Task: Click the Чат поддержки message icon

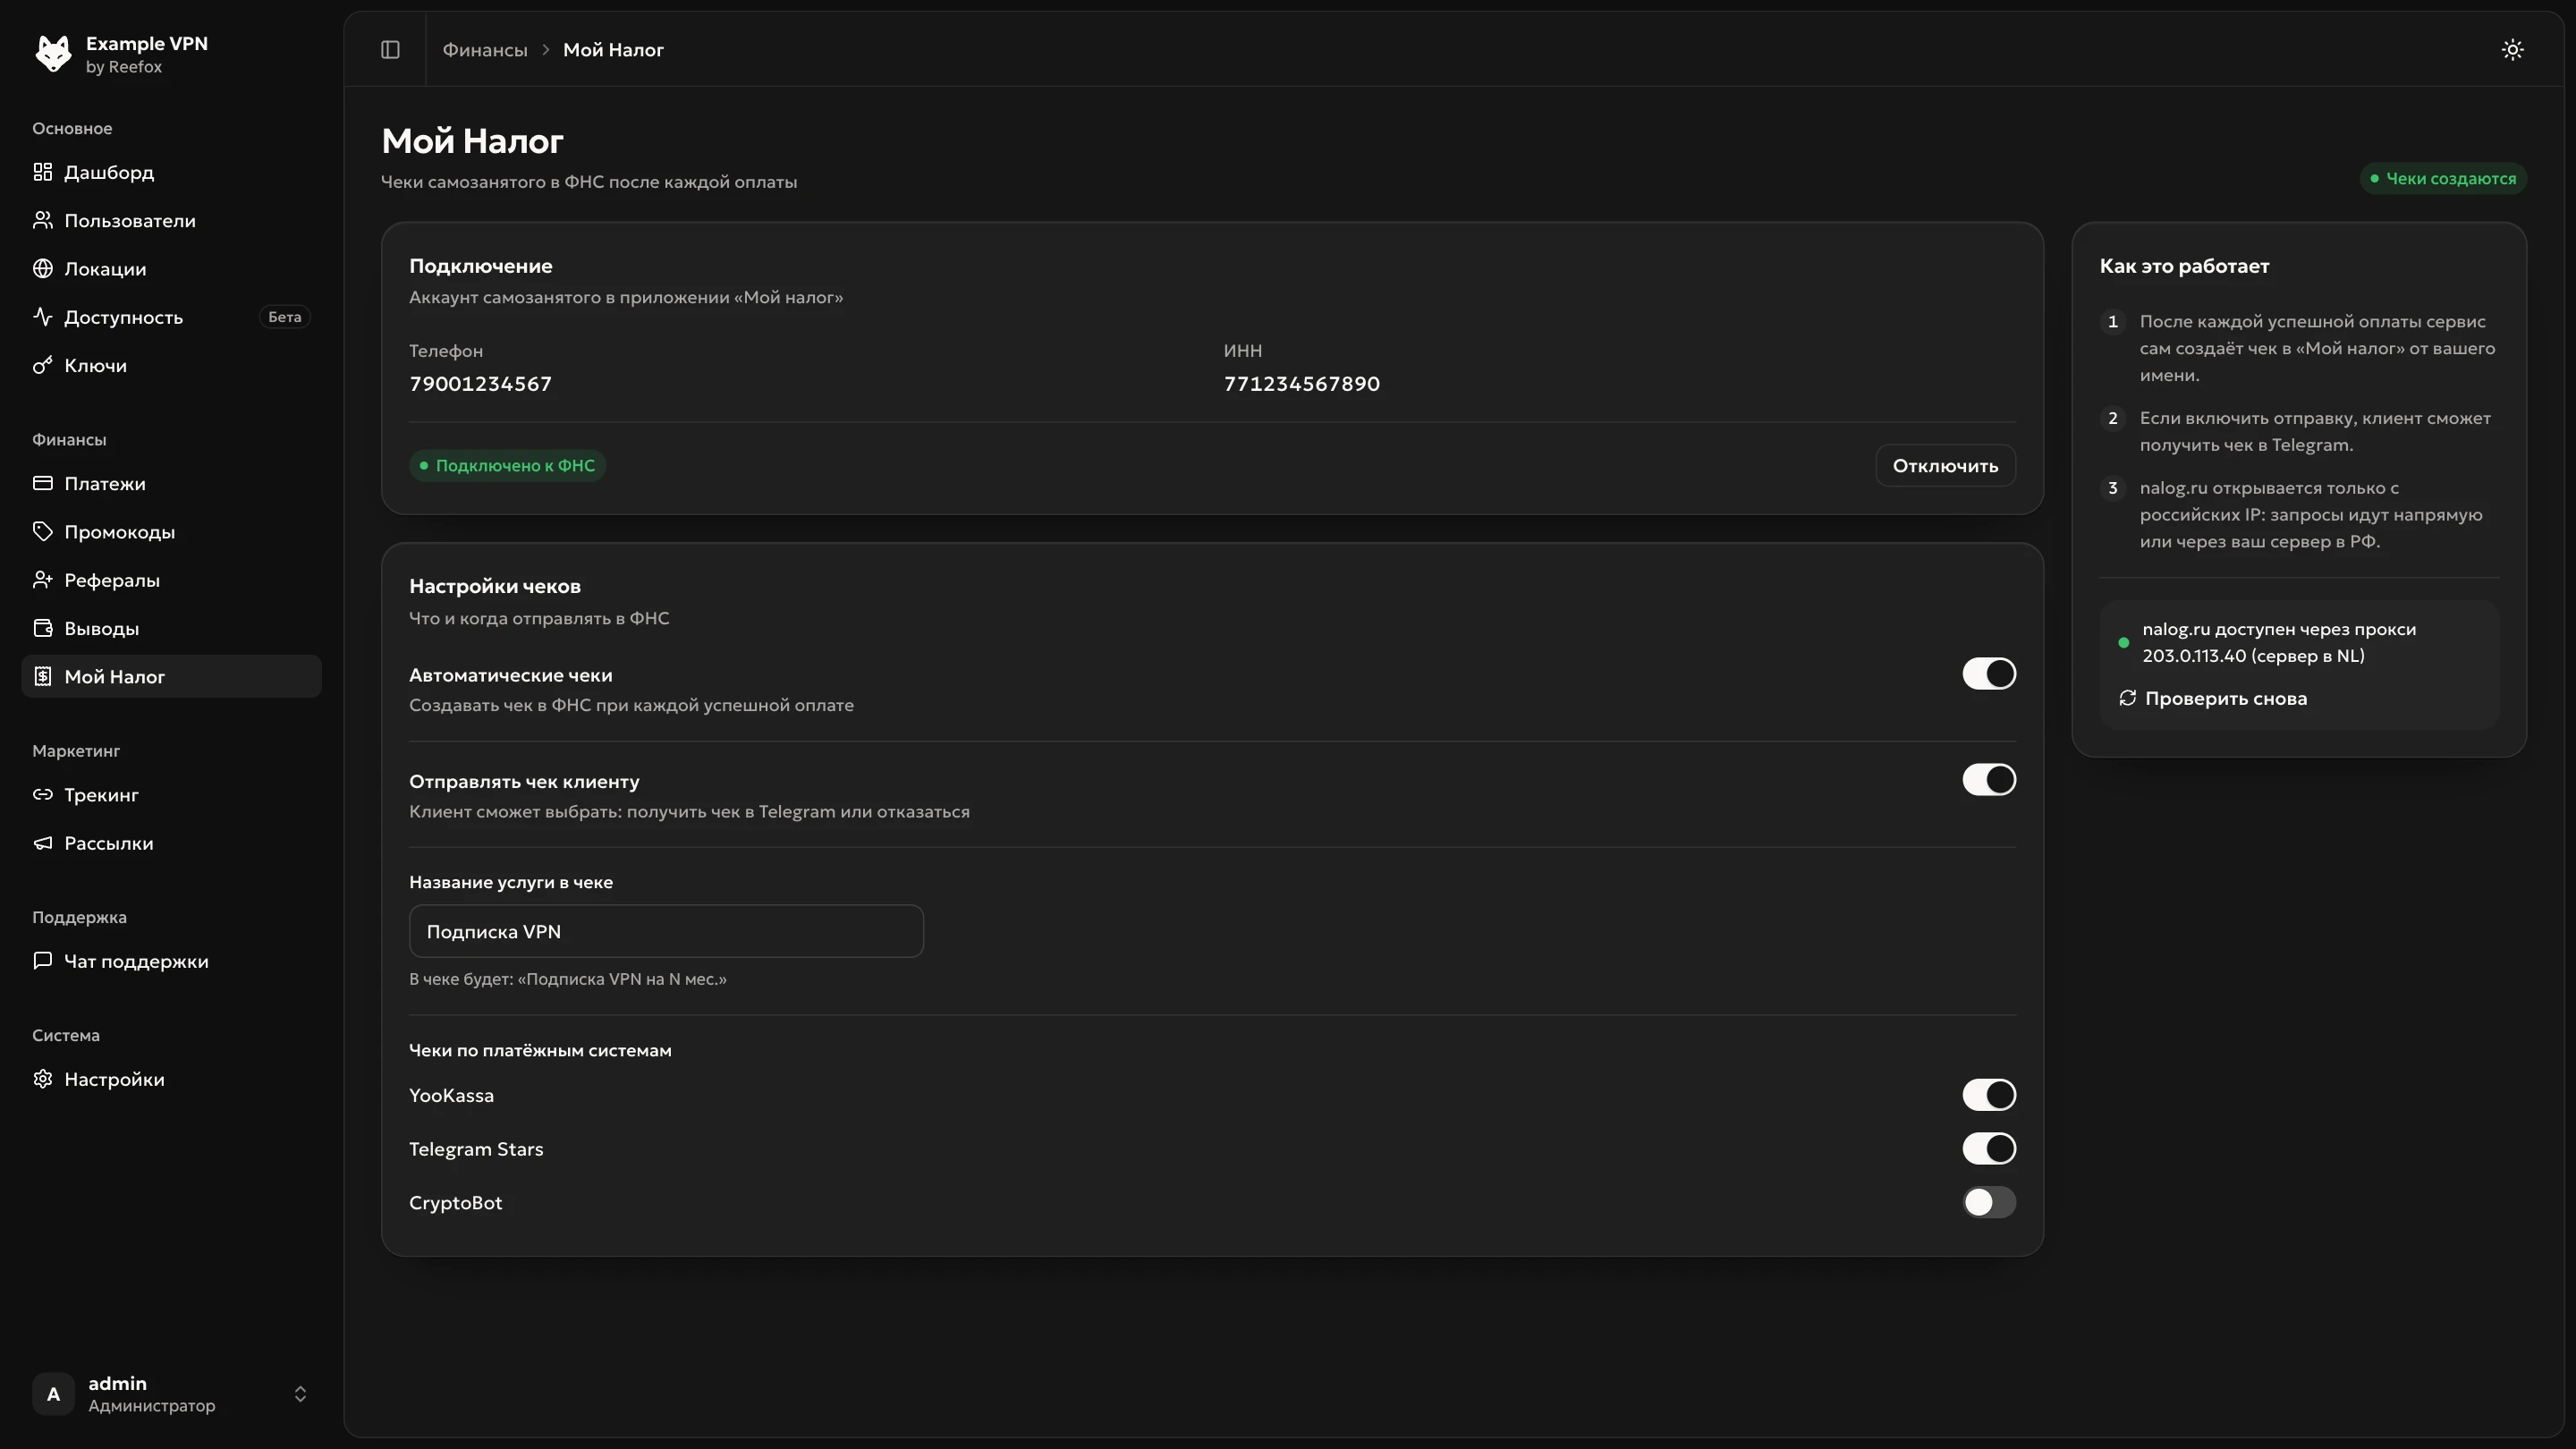Action: [42, 961]
